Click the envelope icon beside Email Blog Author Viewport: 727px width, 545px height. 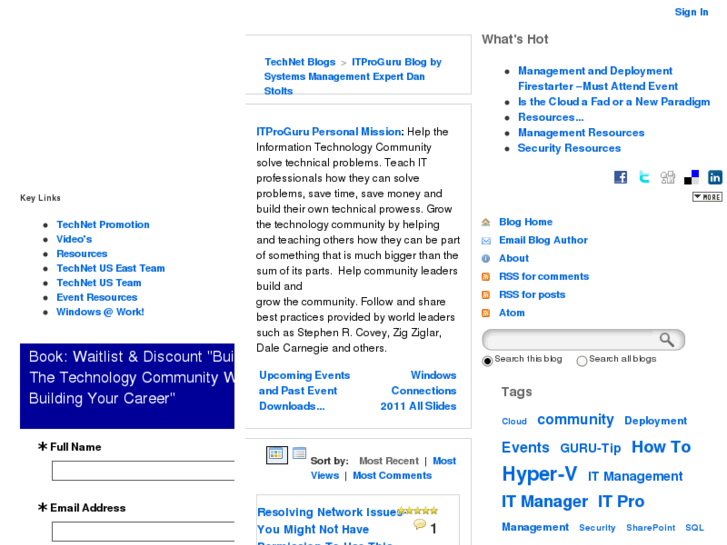click(486, 240)
